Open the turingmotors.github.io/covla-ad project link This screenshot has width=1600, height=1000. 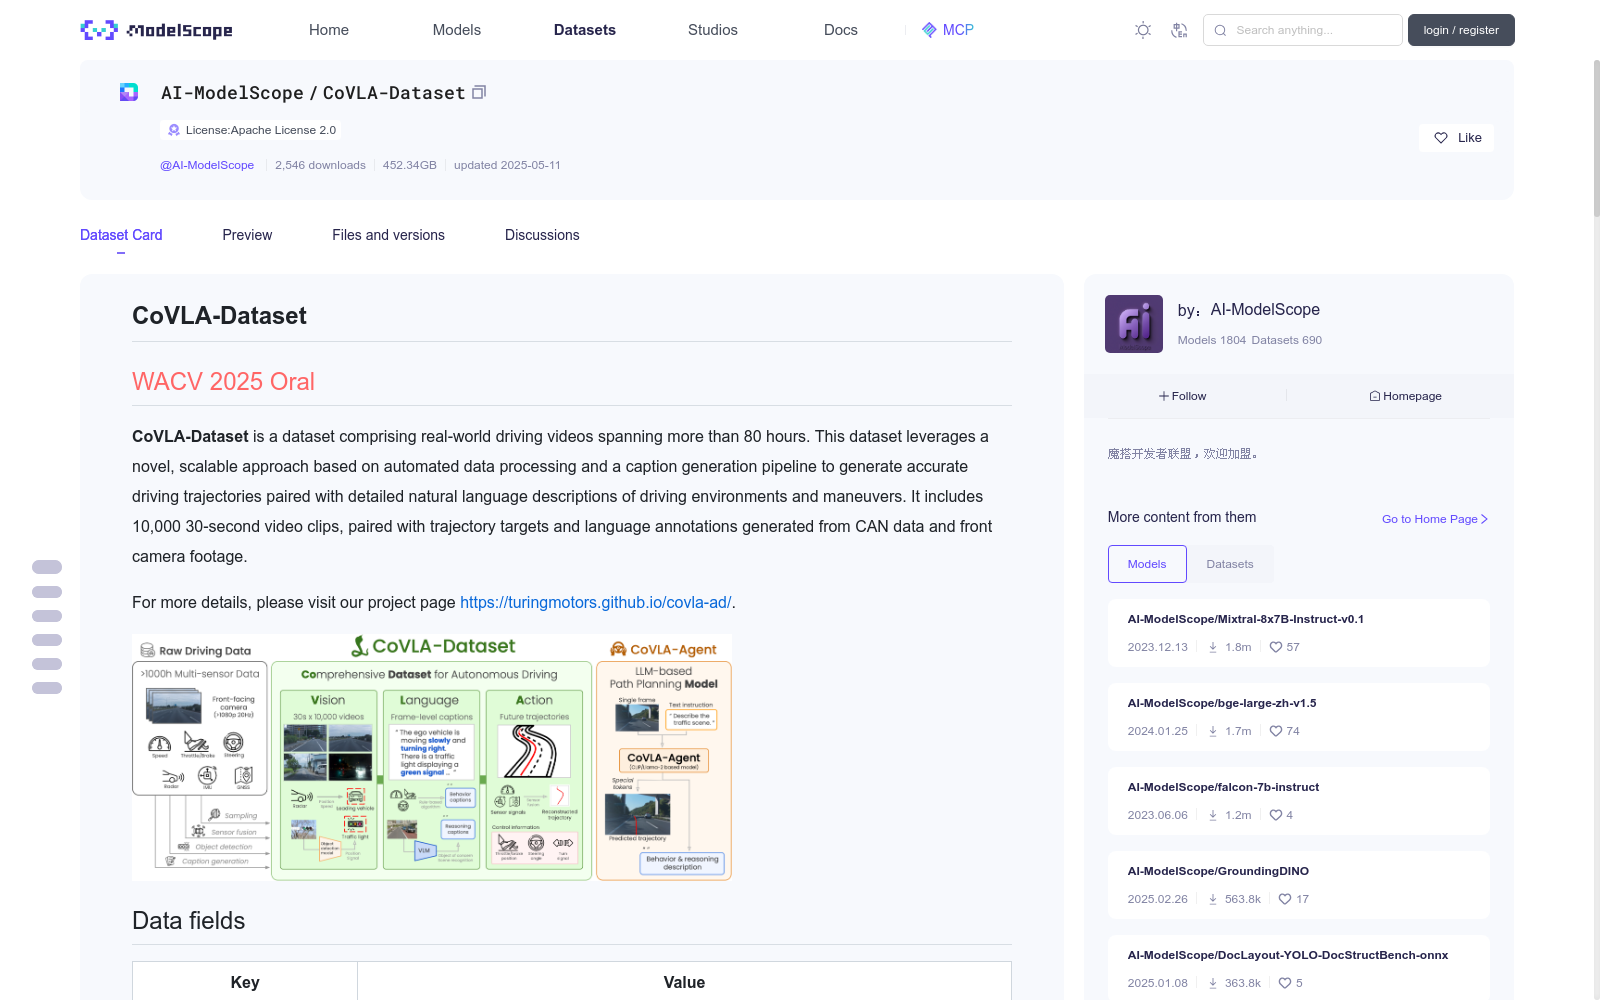[596, 602]
